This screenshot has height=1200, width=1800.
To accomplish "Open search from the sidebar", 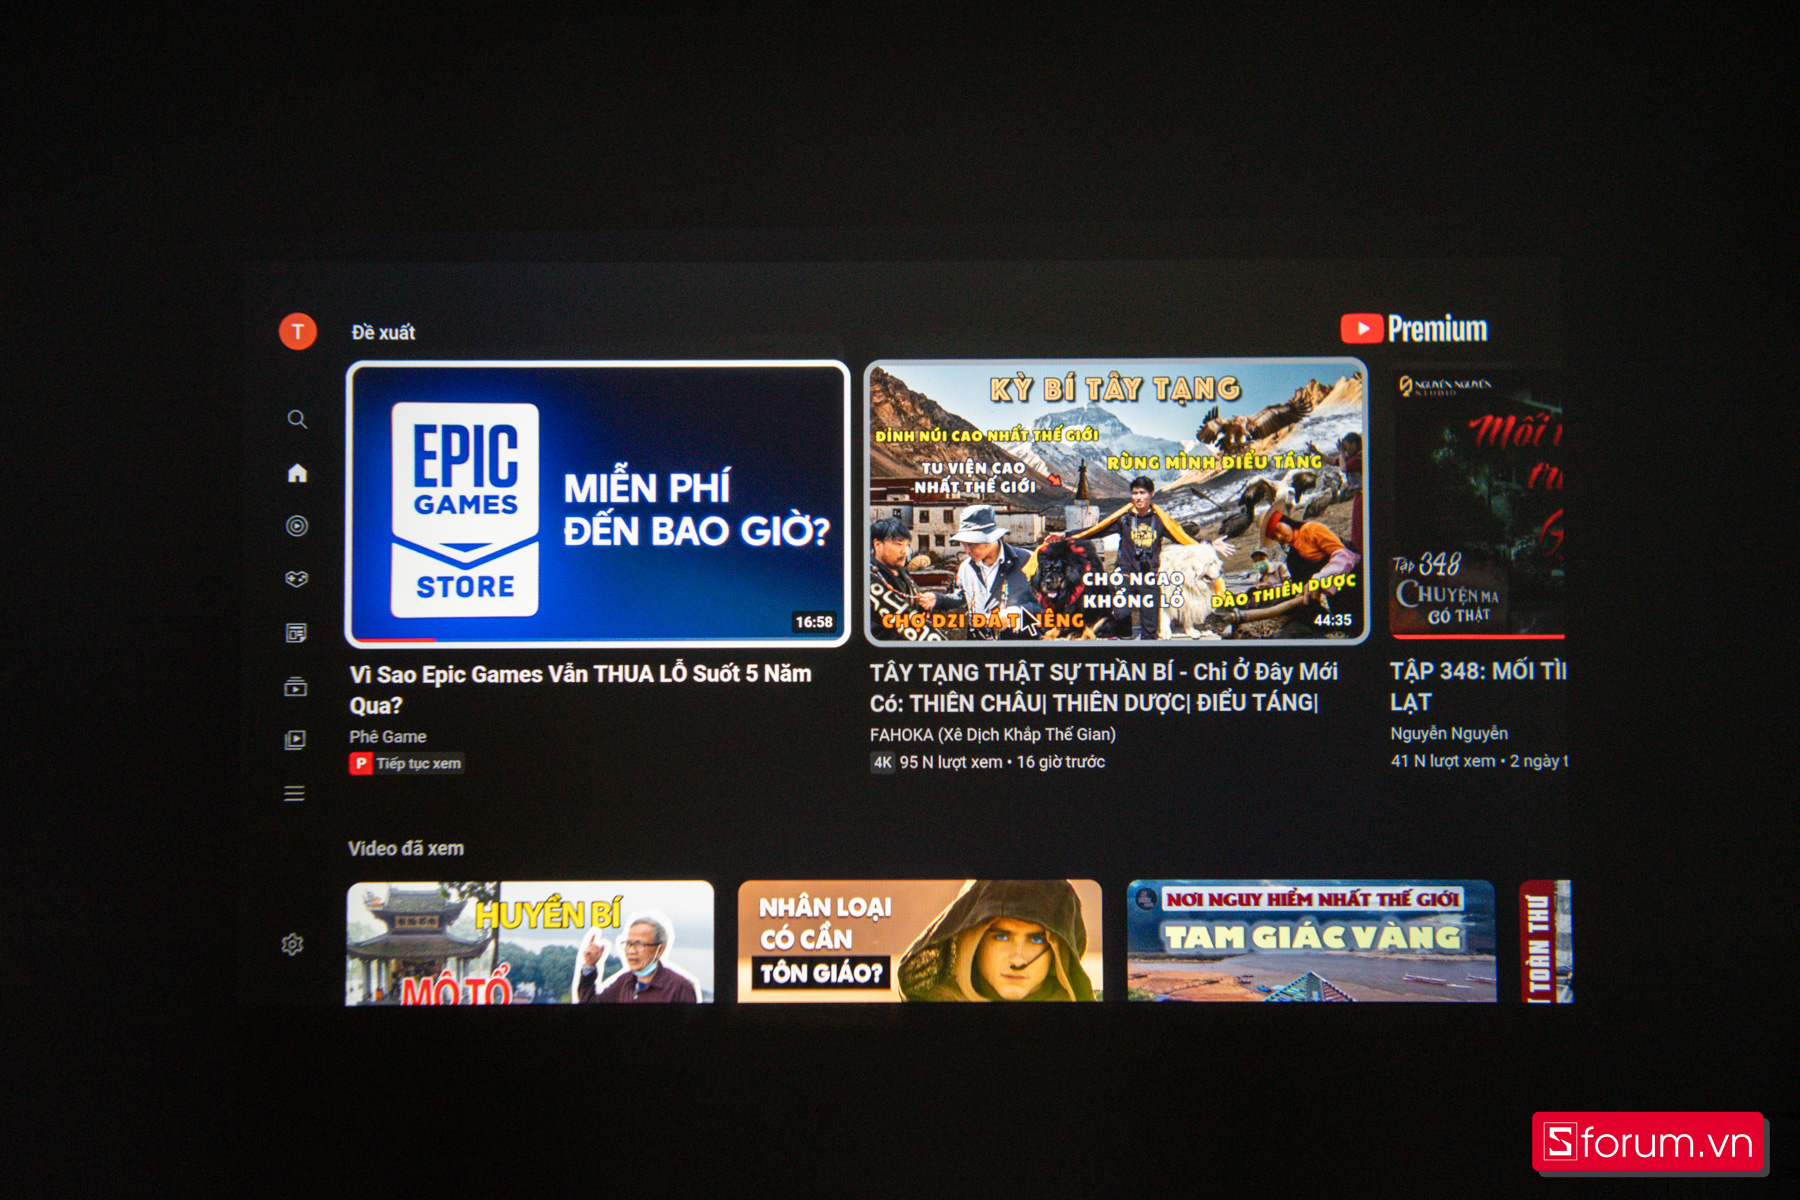I will pos(297,419).
